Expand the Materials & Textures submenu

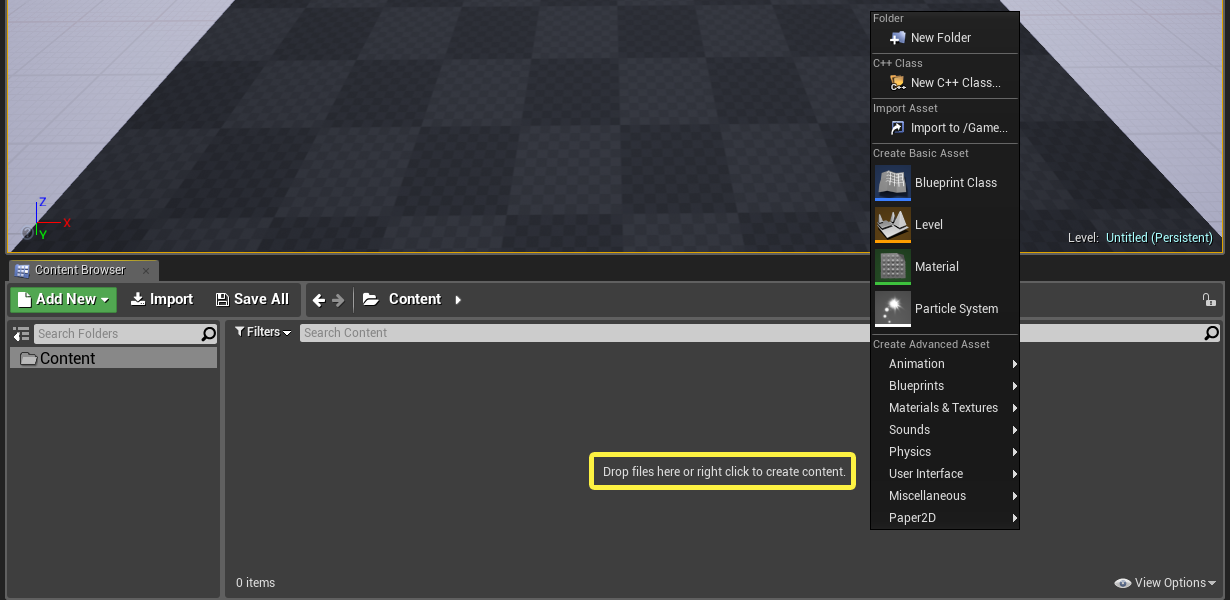click(x=944, y=408)
